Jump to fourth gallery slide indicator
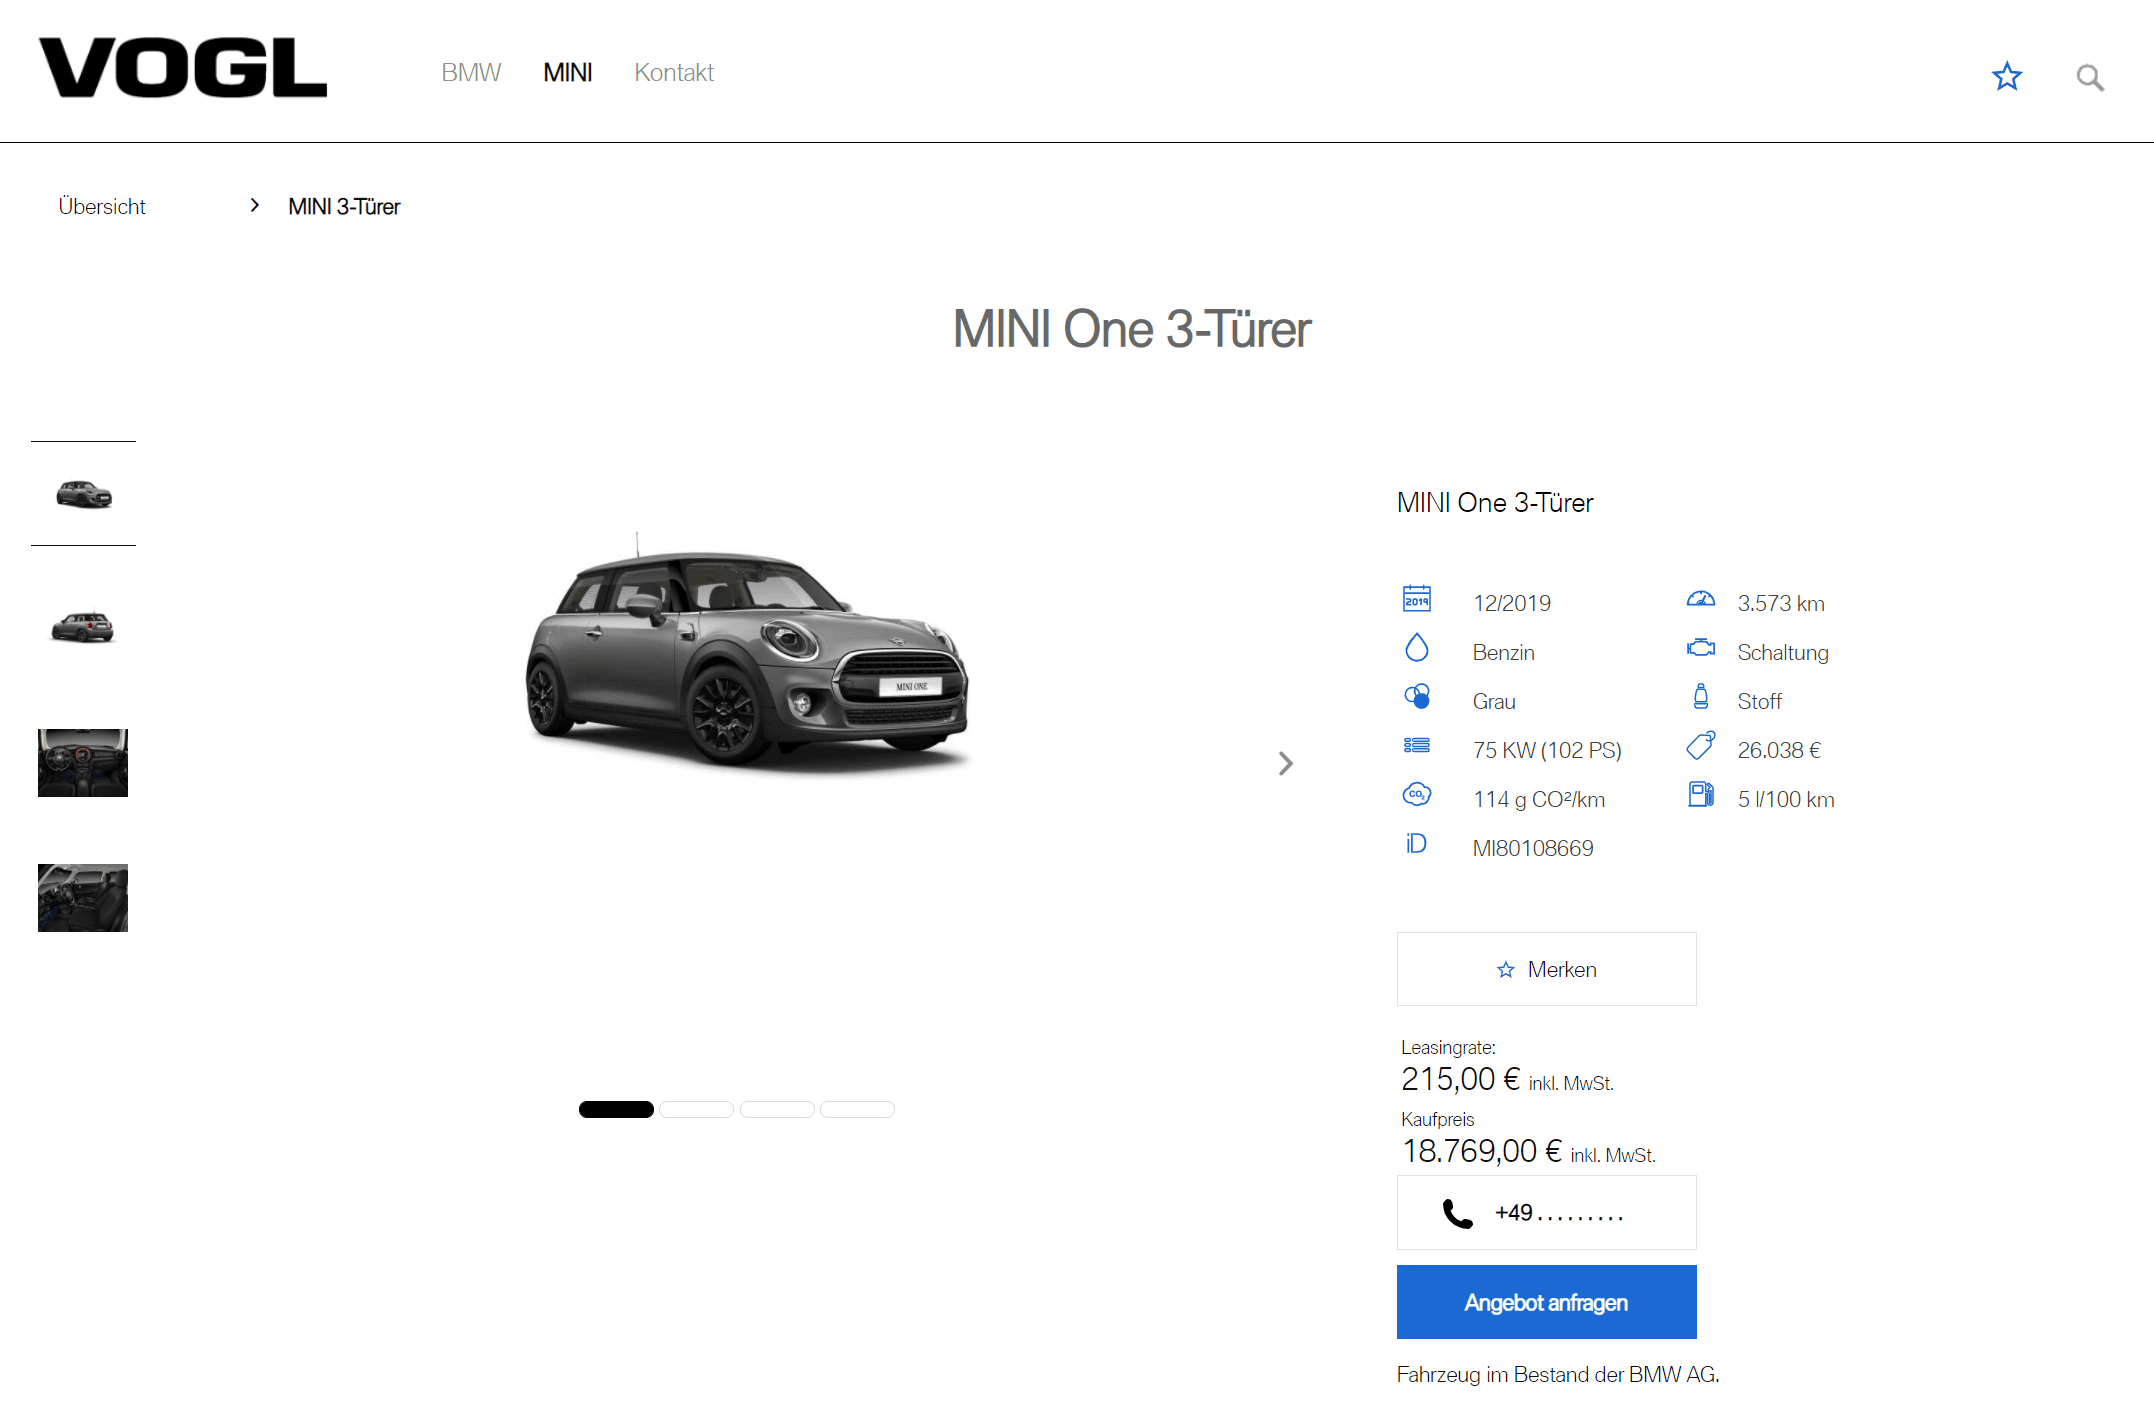The width and height of the screenshot is (2154, 1418). pyautogui.click(x=857, y=1109)
